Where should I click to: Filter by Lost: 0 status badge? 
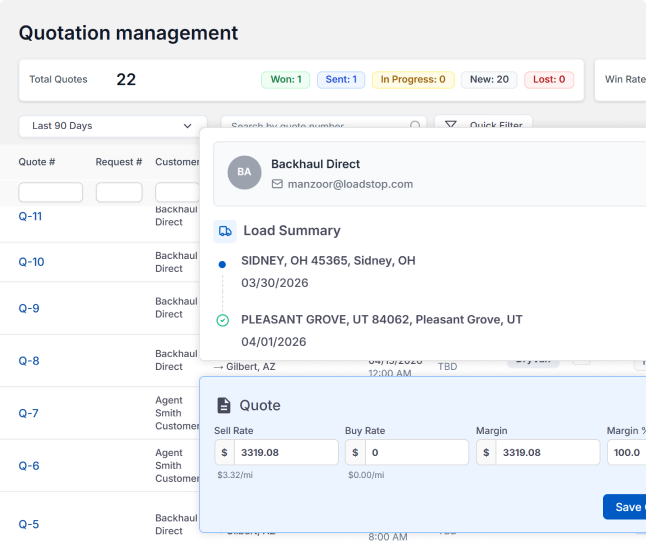(x=549, y=80)
